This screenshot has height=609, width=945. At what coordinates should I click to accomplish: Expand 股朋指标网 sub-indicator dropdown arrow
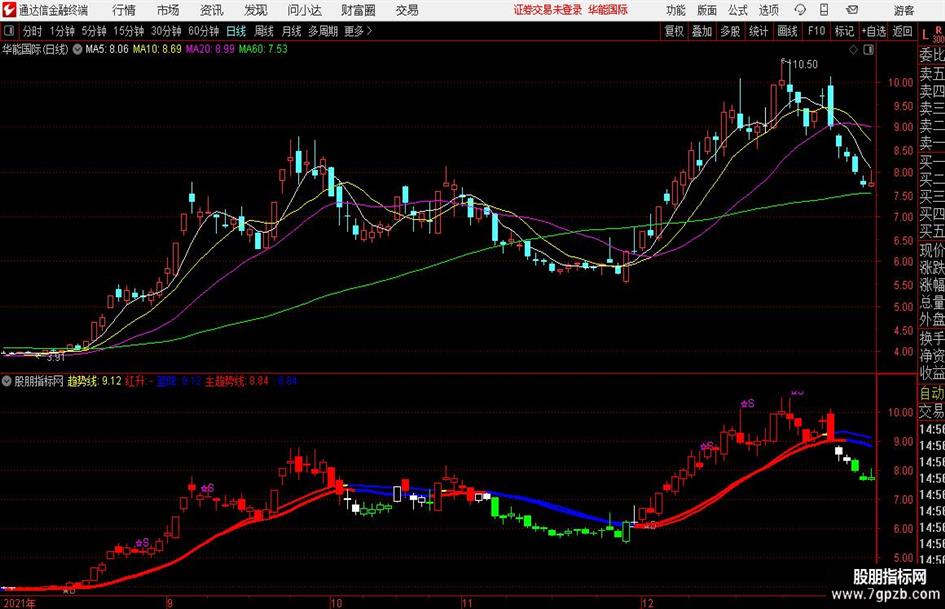[7, 381]
